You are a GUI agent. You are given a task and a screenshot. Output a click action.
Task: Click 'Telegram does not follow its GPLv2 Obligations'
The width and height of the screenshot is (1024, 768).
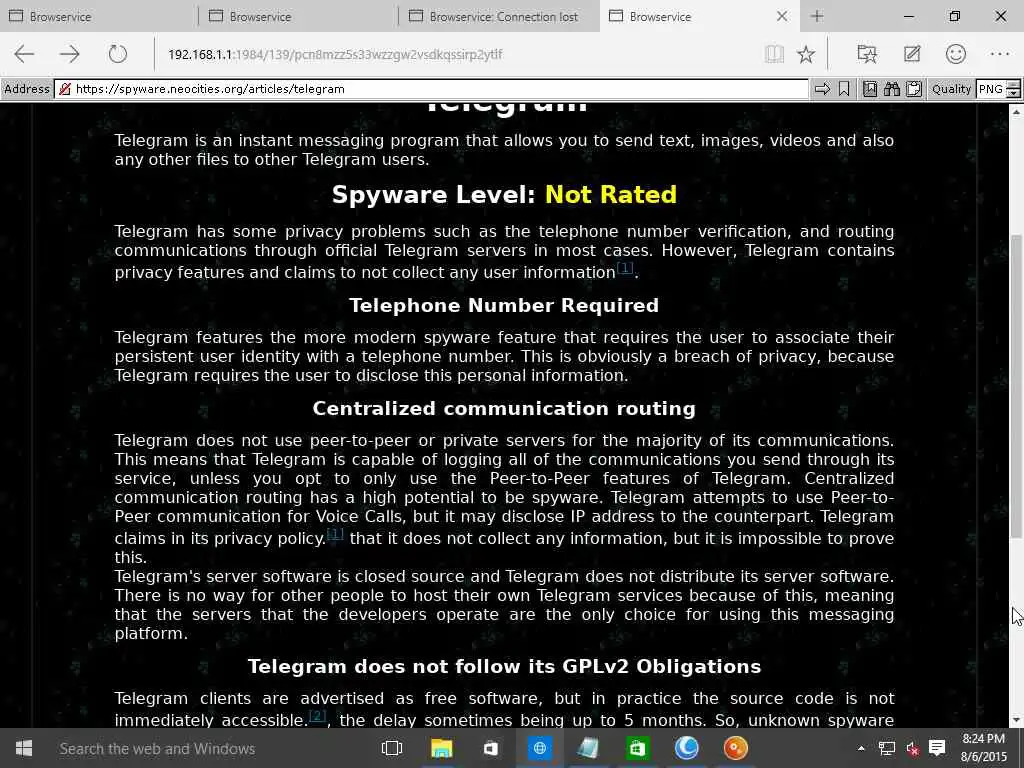pyautogui.click(x=504, y=666)
